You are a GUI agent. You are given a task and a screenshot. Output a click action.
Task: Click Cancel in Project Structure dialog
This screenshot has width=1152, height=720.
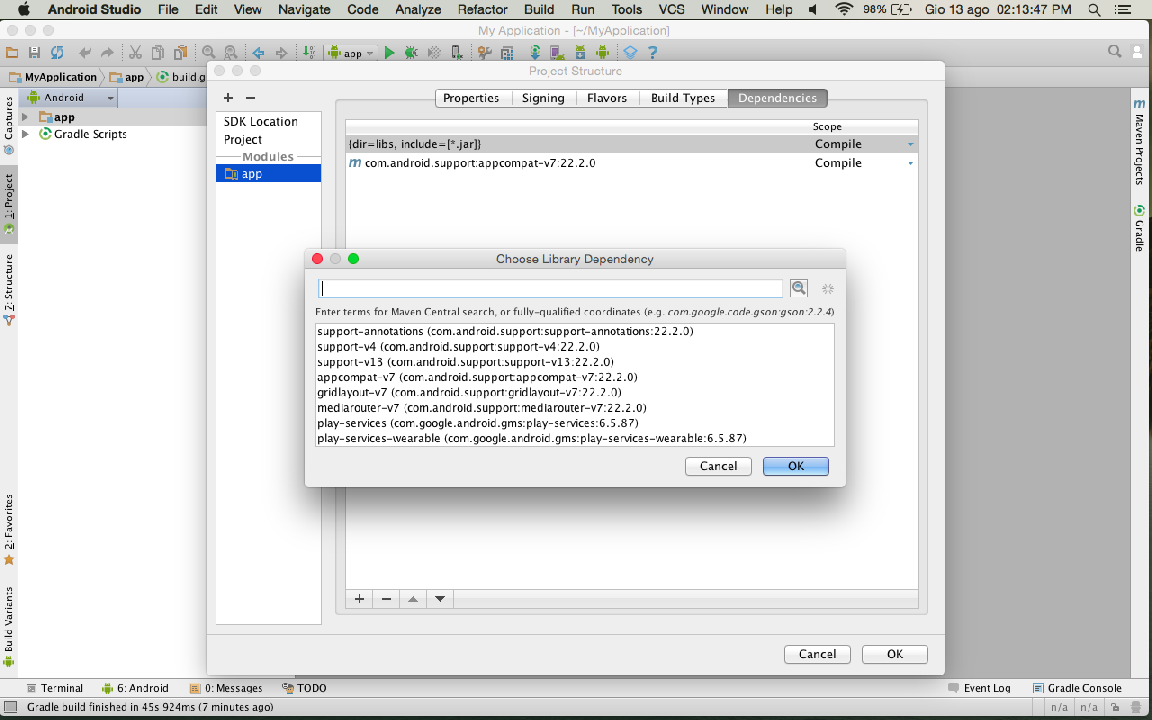817,654
